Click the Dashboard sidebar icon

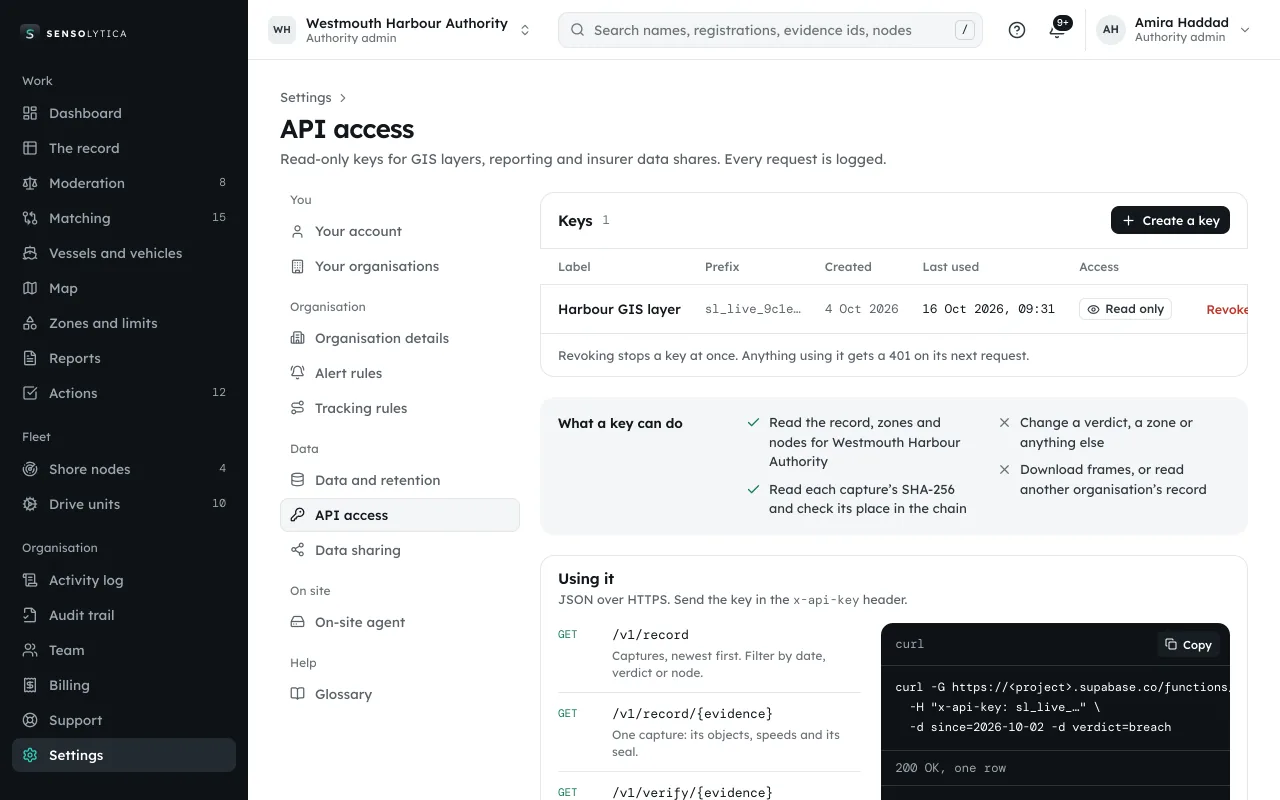30,113
